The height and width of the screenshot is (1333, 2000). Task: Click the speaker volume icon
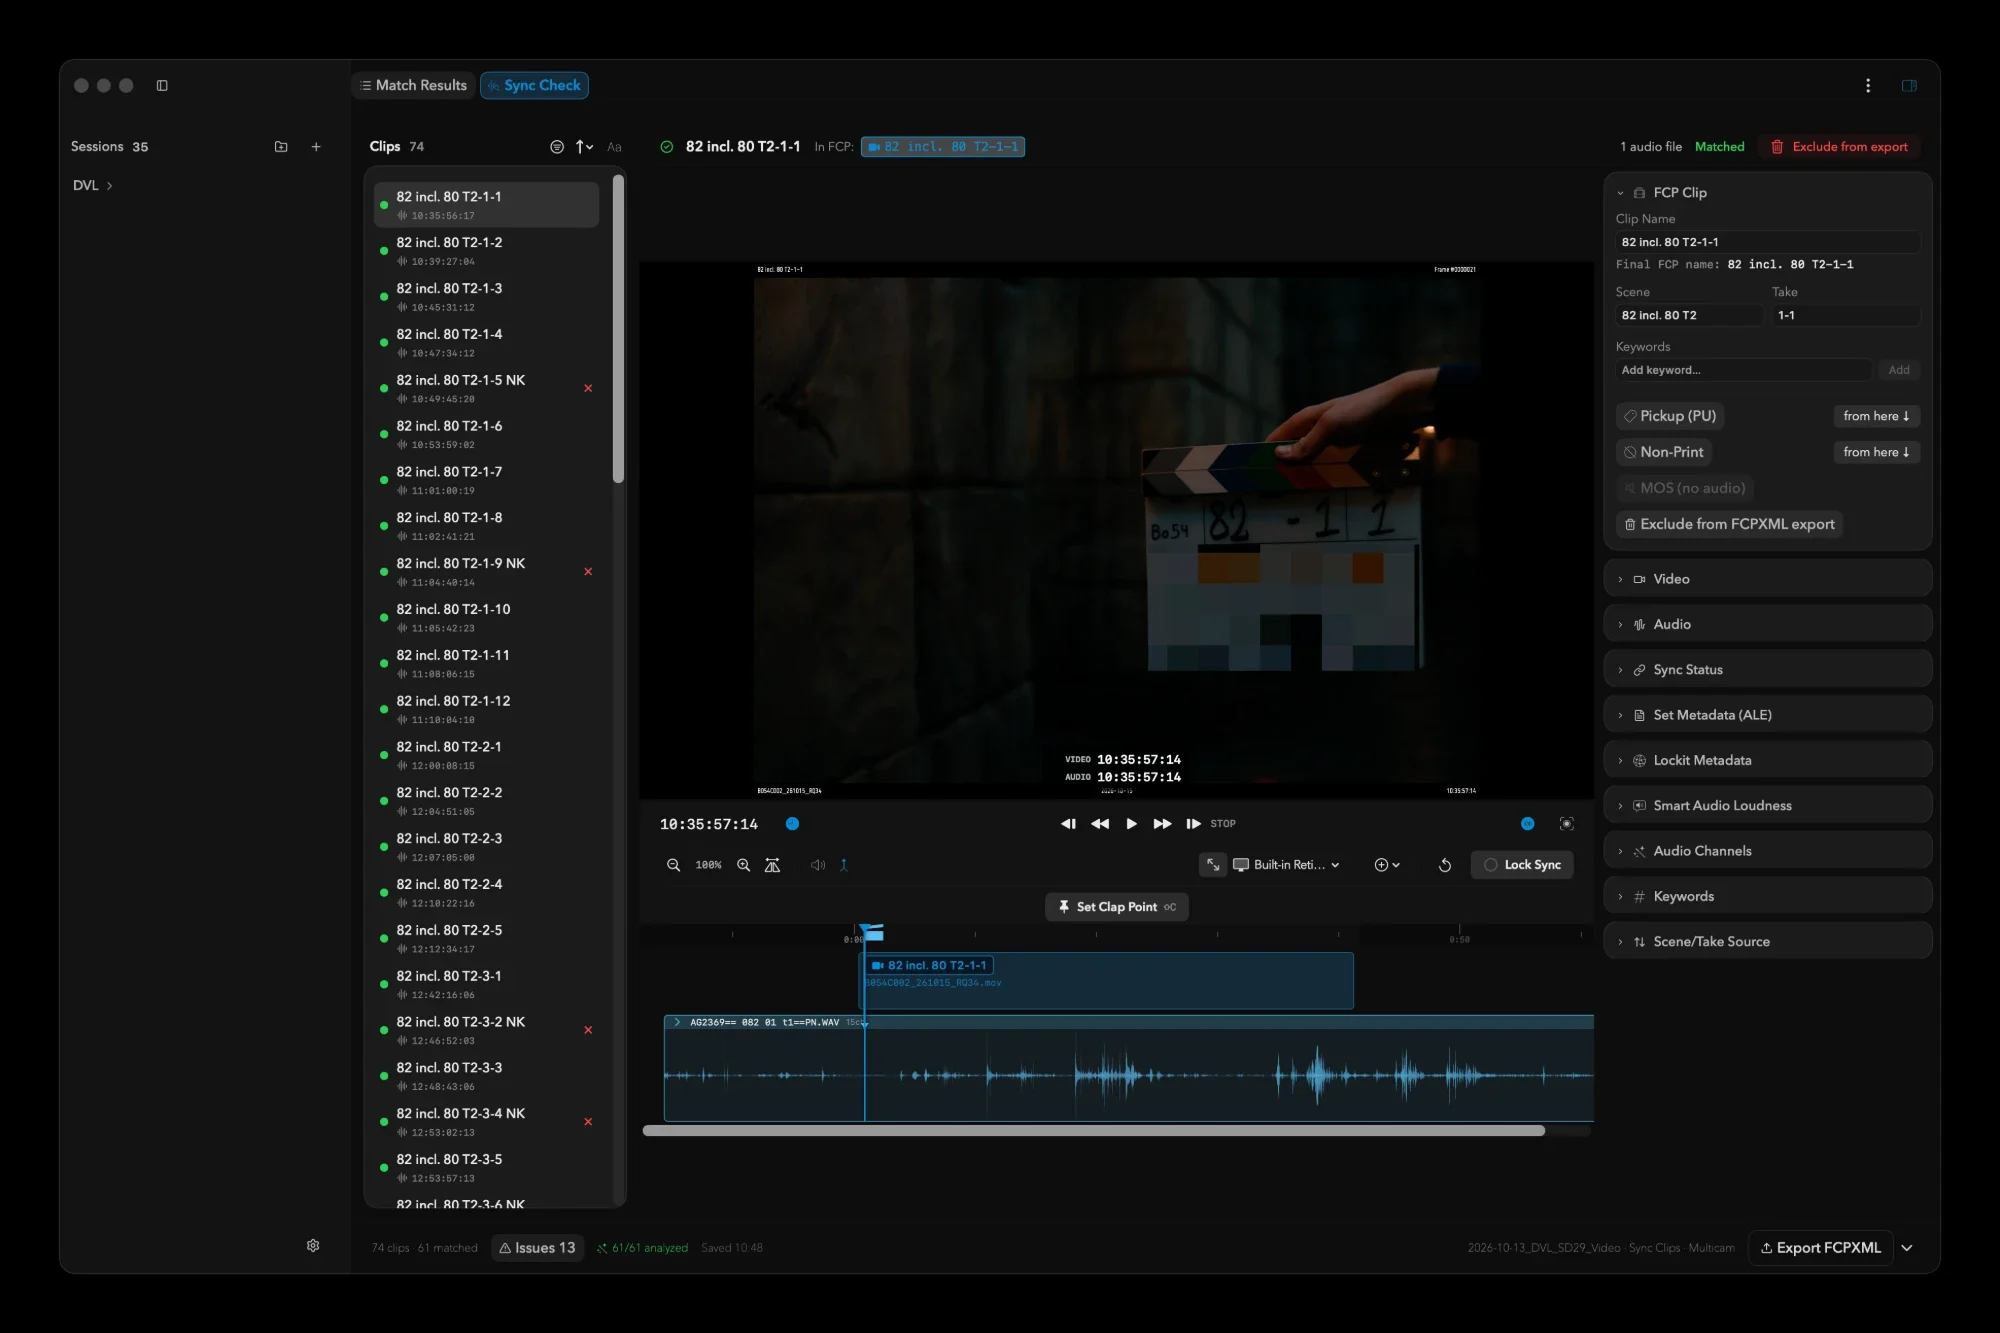coord(818,865)
